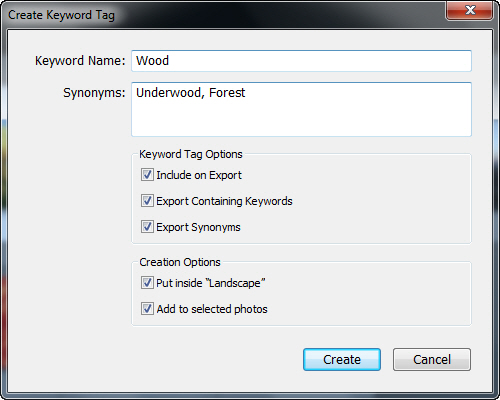Screen dimensions: 500x400
Task: Uncheck the Include on Export checkbox
Action: click(147, 175)
